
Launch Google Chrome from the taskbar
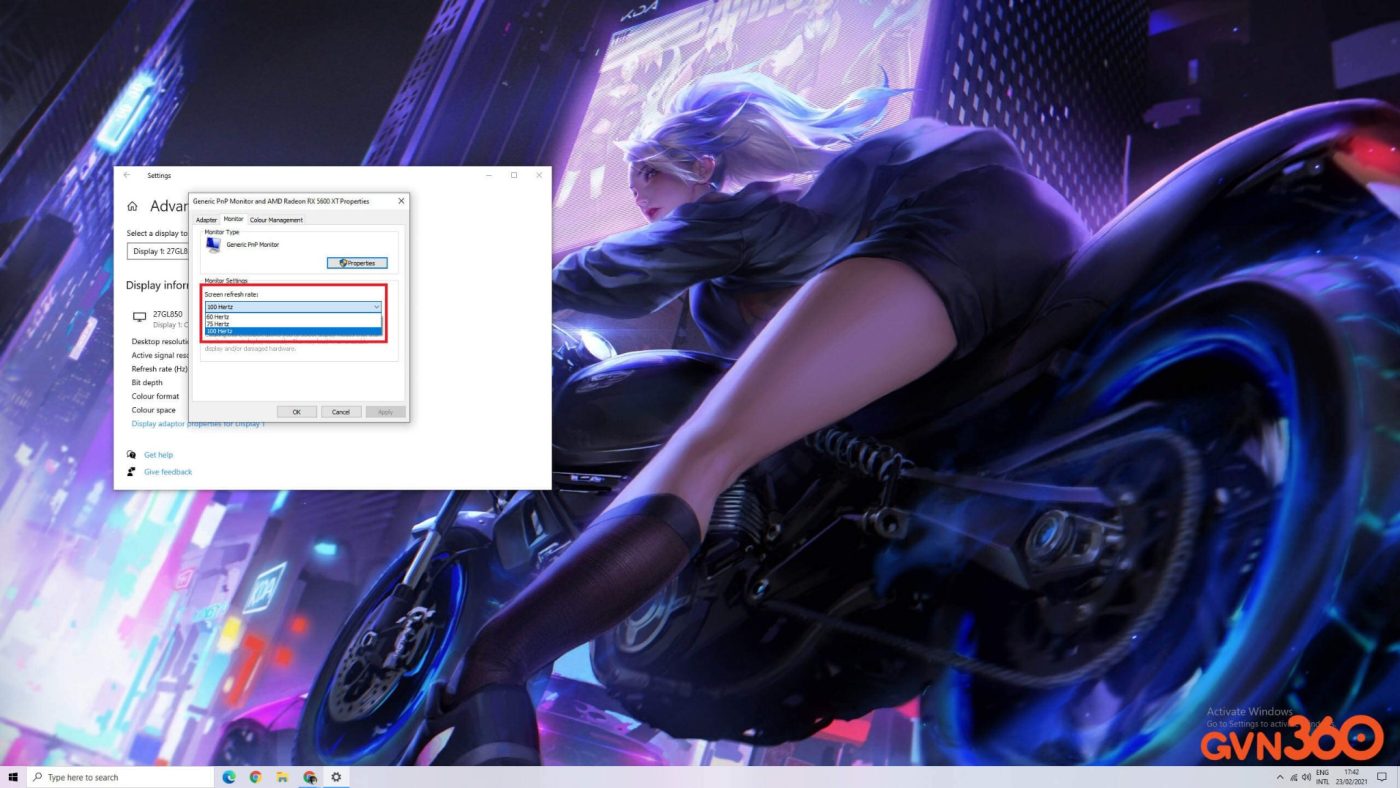(256, 777)
